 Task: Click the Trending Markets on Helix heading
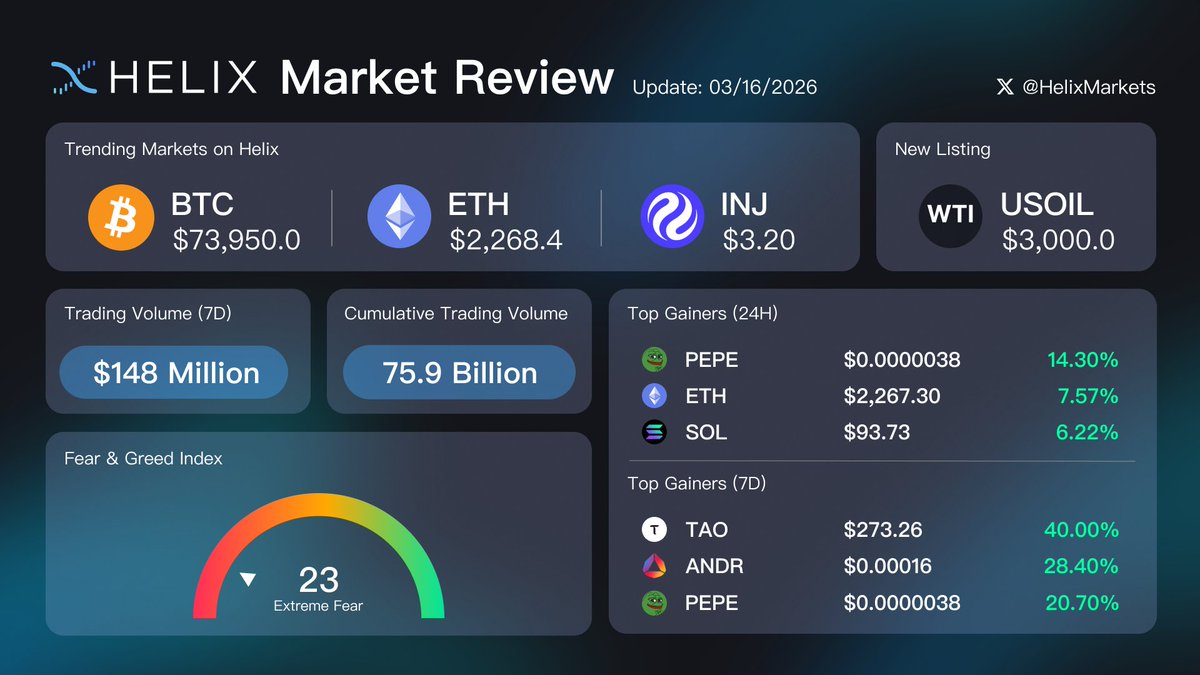click(x=171, y=149)
